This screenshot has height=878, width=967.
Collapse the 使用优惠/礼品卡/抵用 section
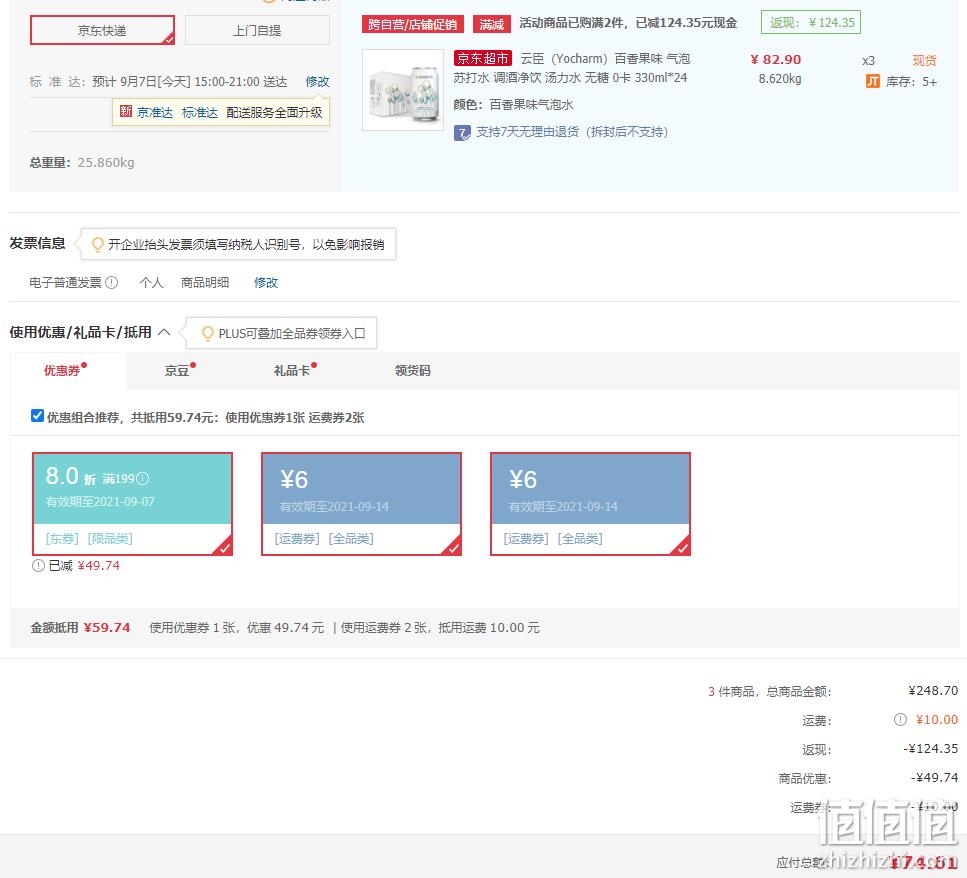coord(164,332)
